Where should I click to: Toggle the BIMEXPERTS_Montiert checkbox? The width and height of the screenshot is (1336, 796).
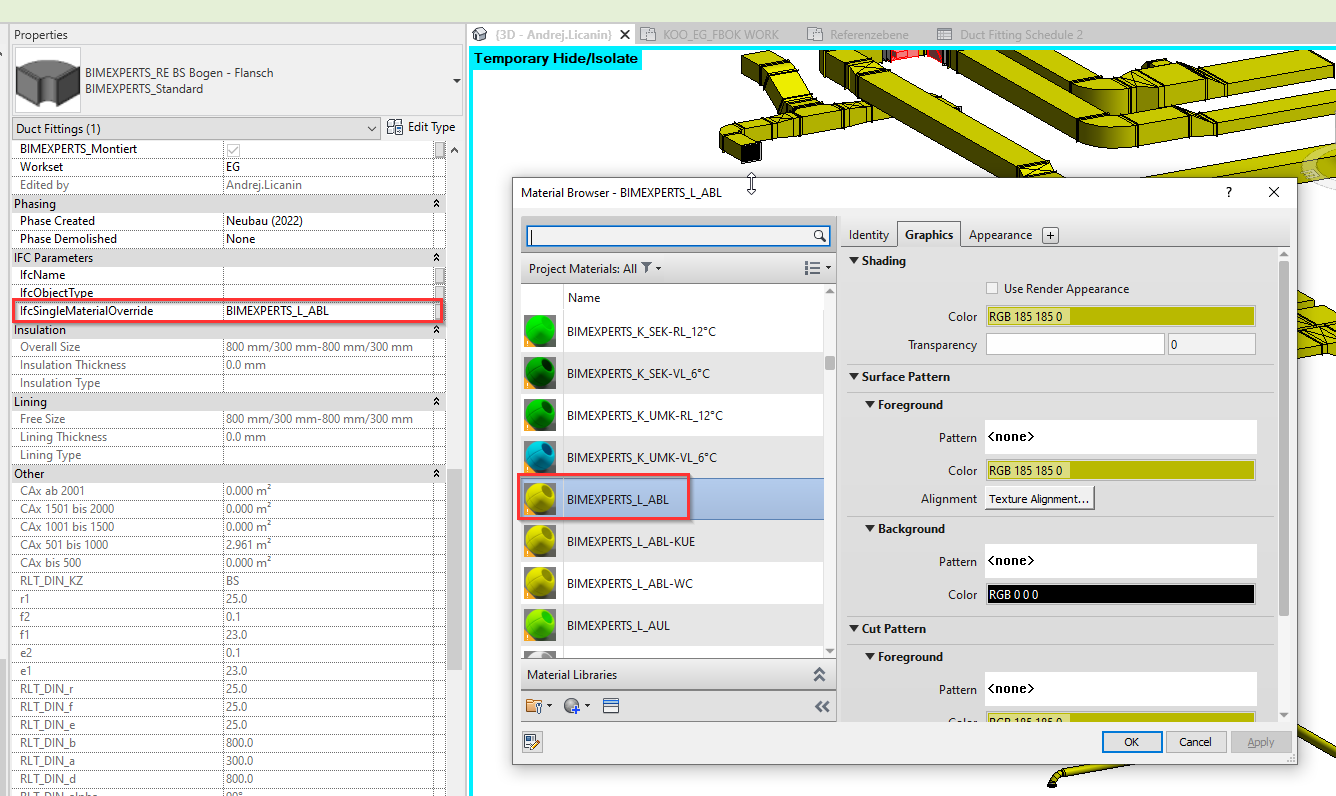[x=236, y=148]
